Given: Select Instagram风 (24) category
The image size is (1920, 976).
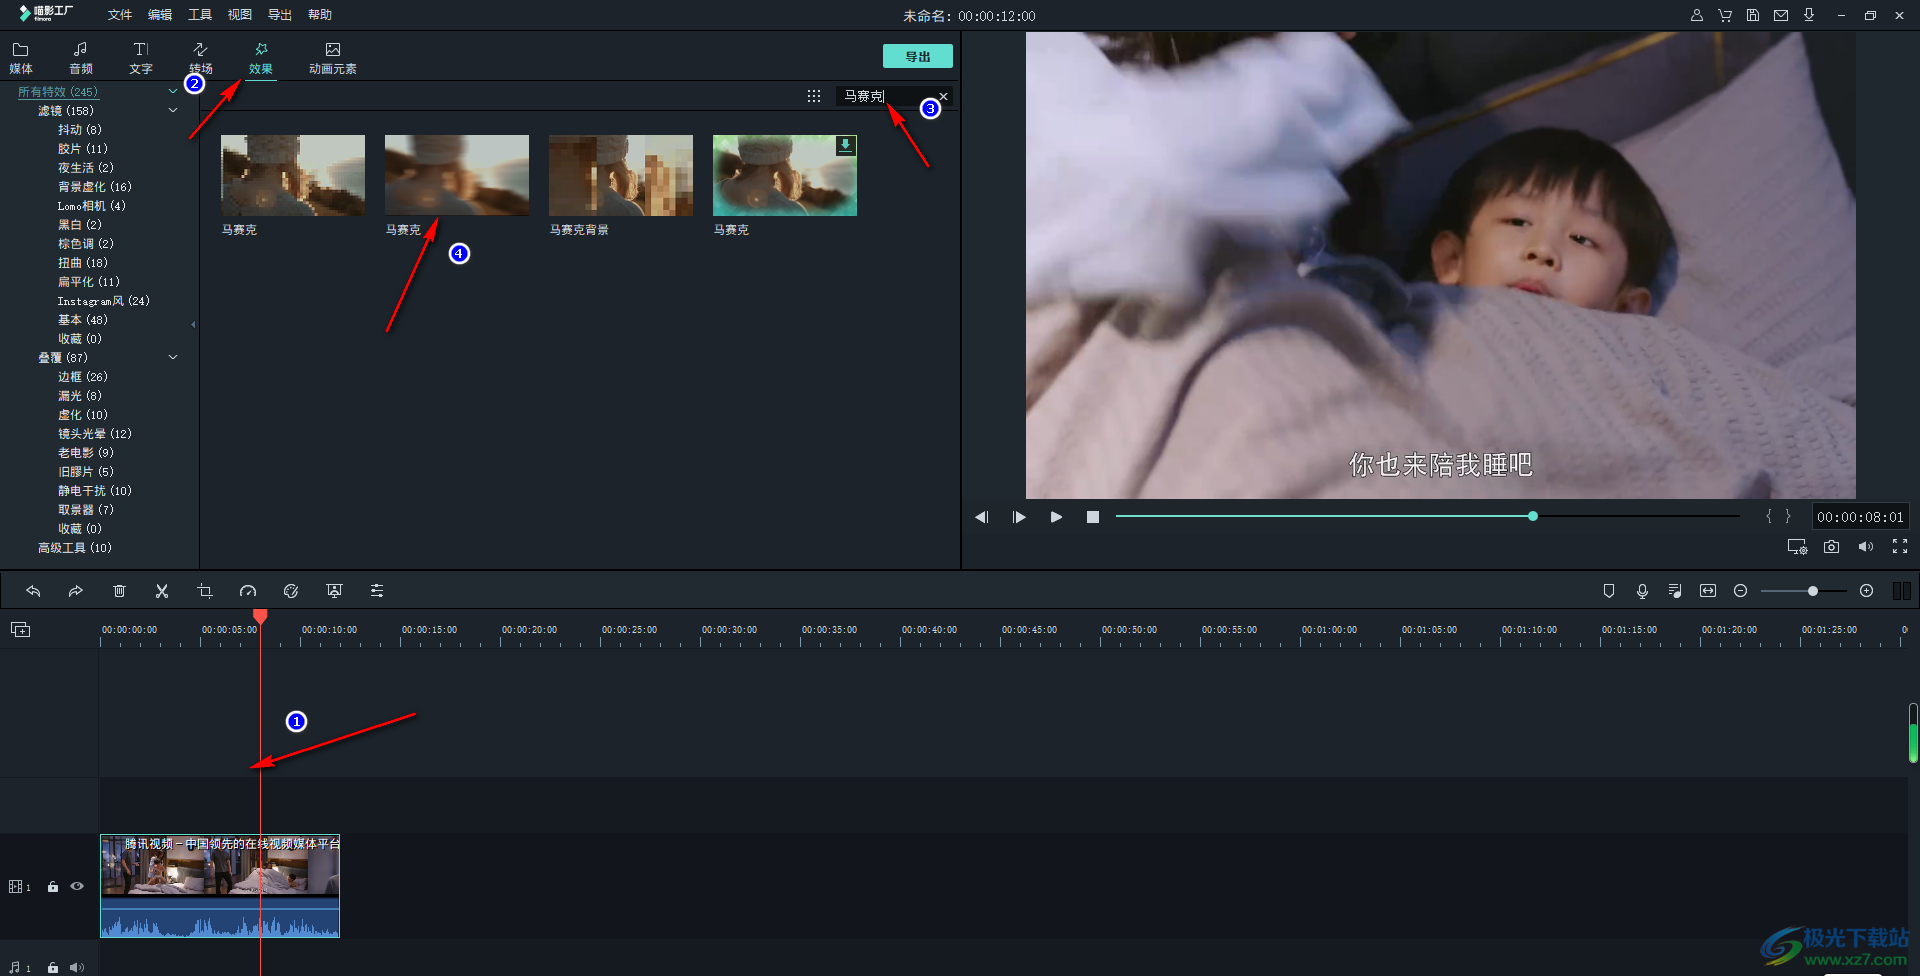Looking at the screenshot, I should [x=104, y=301].
